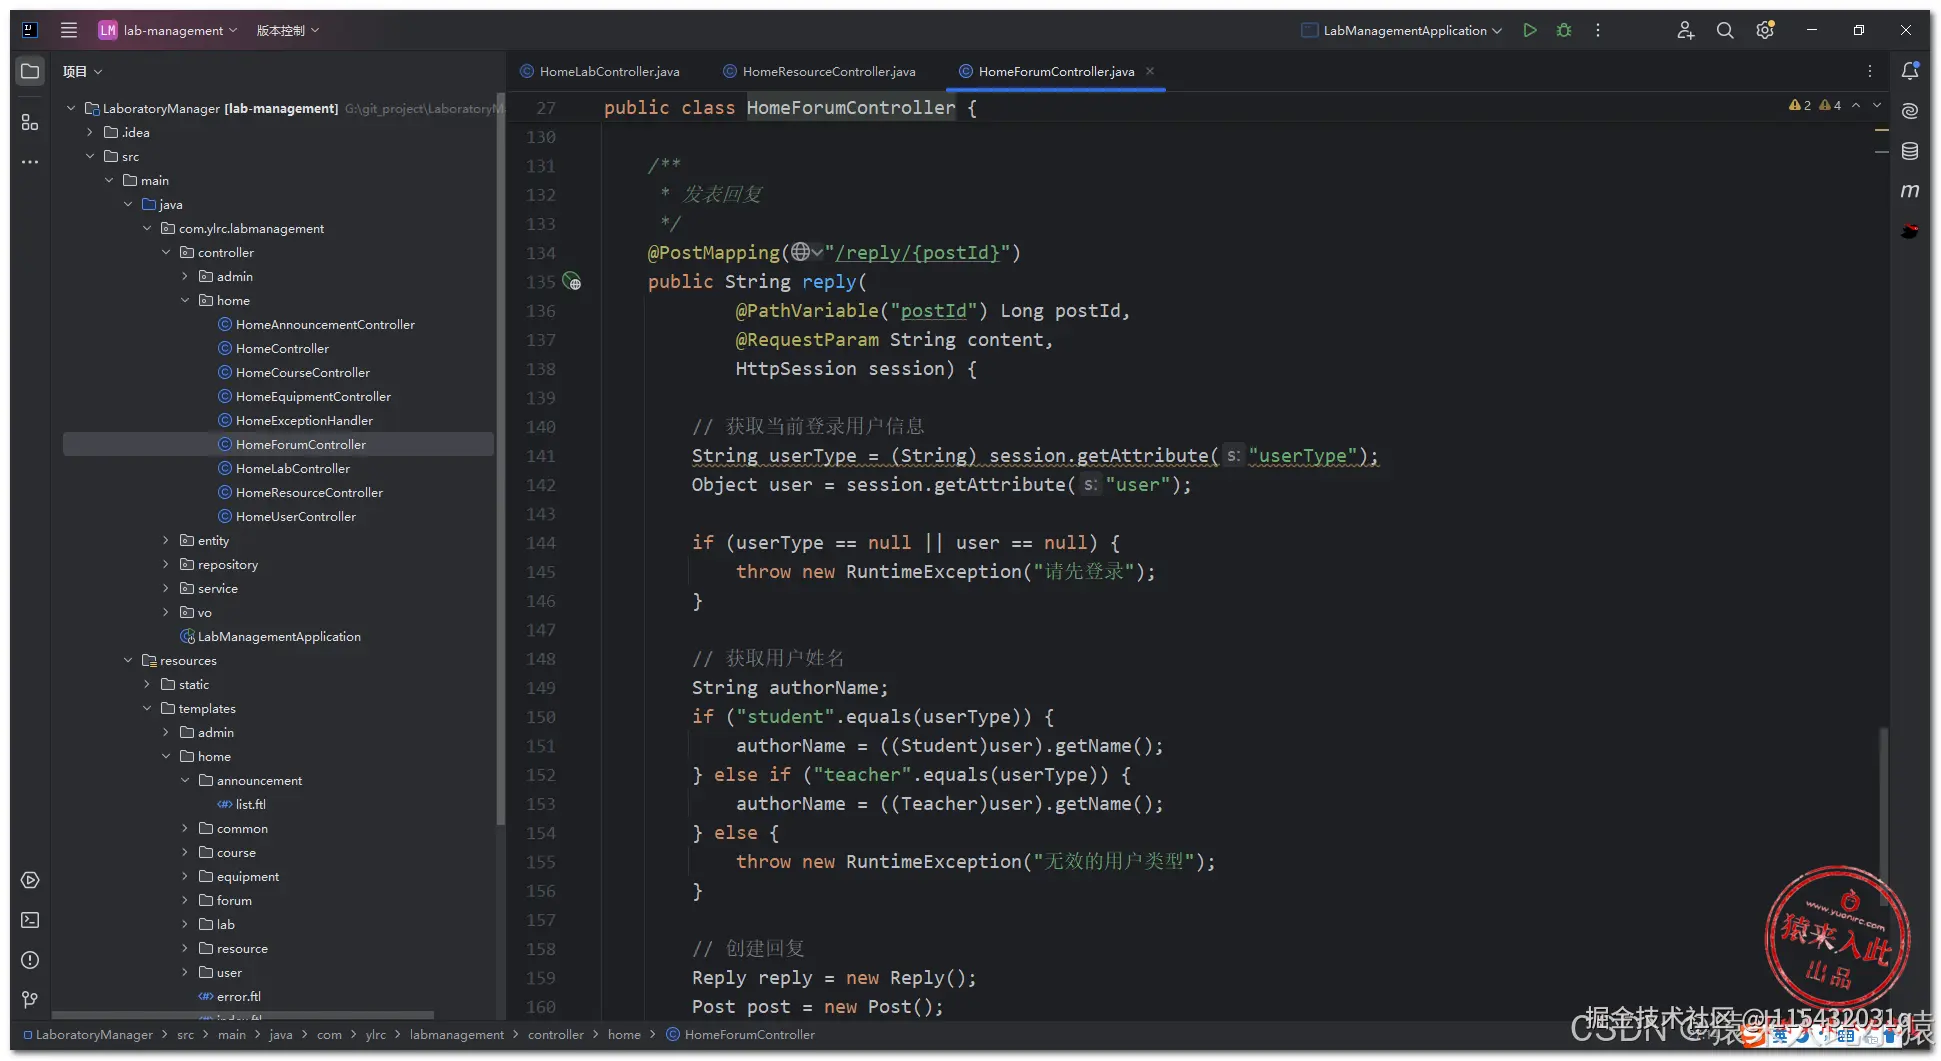Screen dimensions: 1941x1061
Task: Expand the .idea folder
Action: coord(90,132)
